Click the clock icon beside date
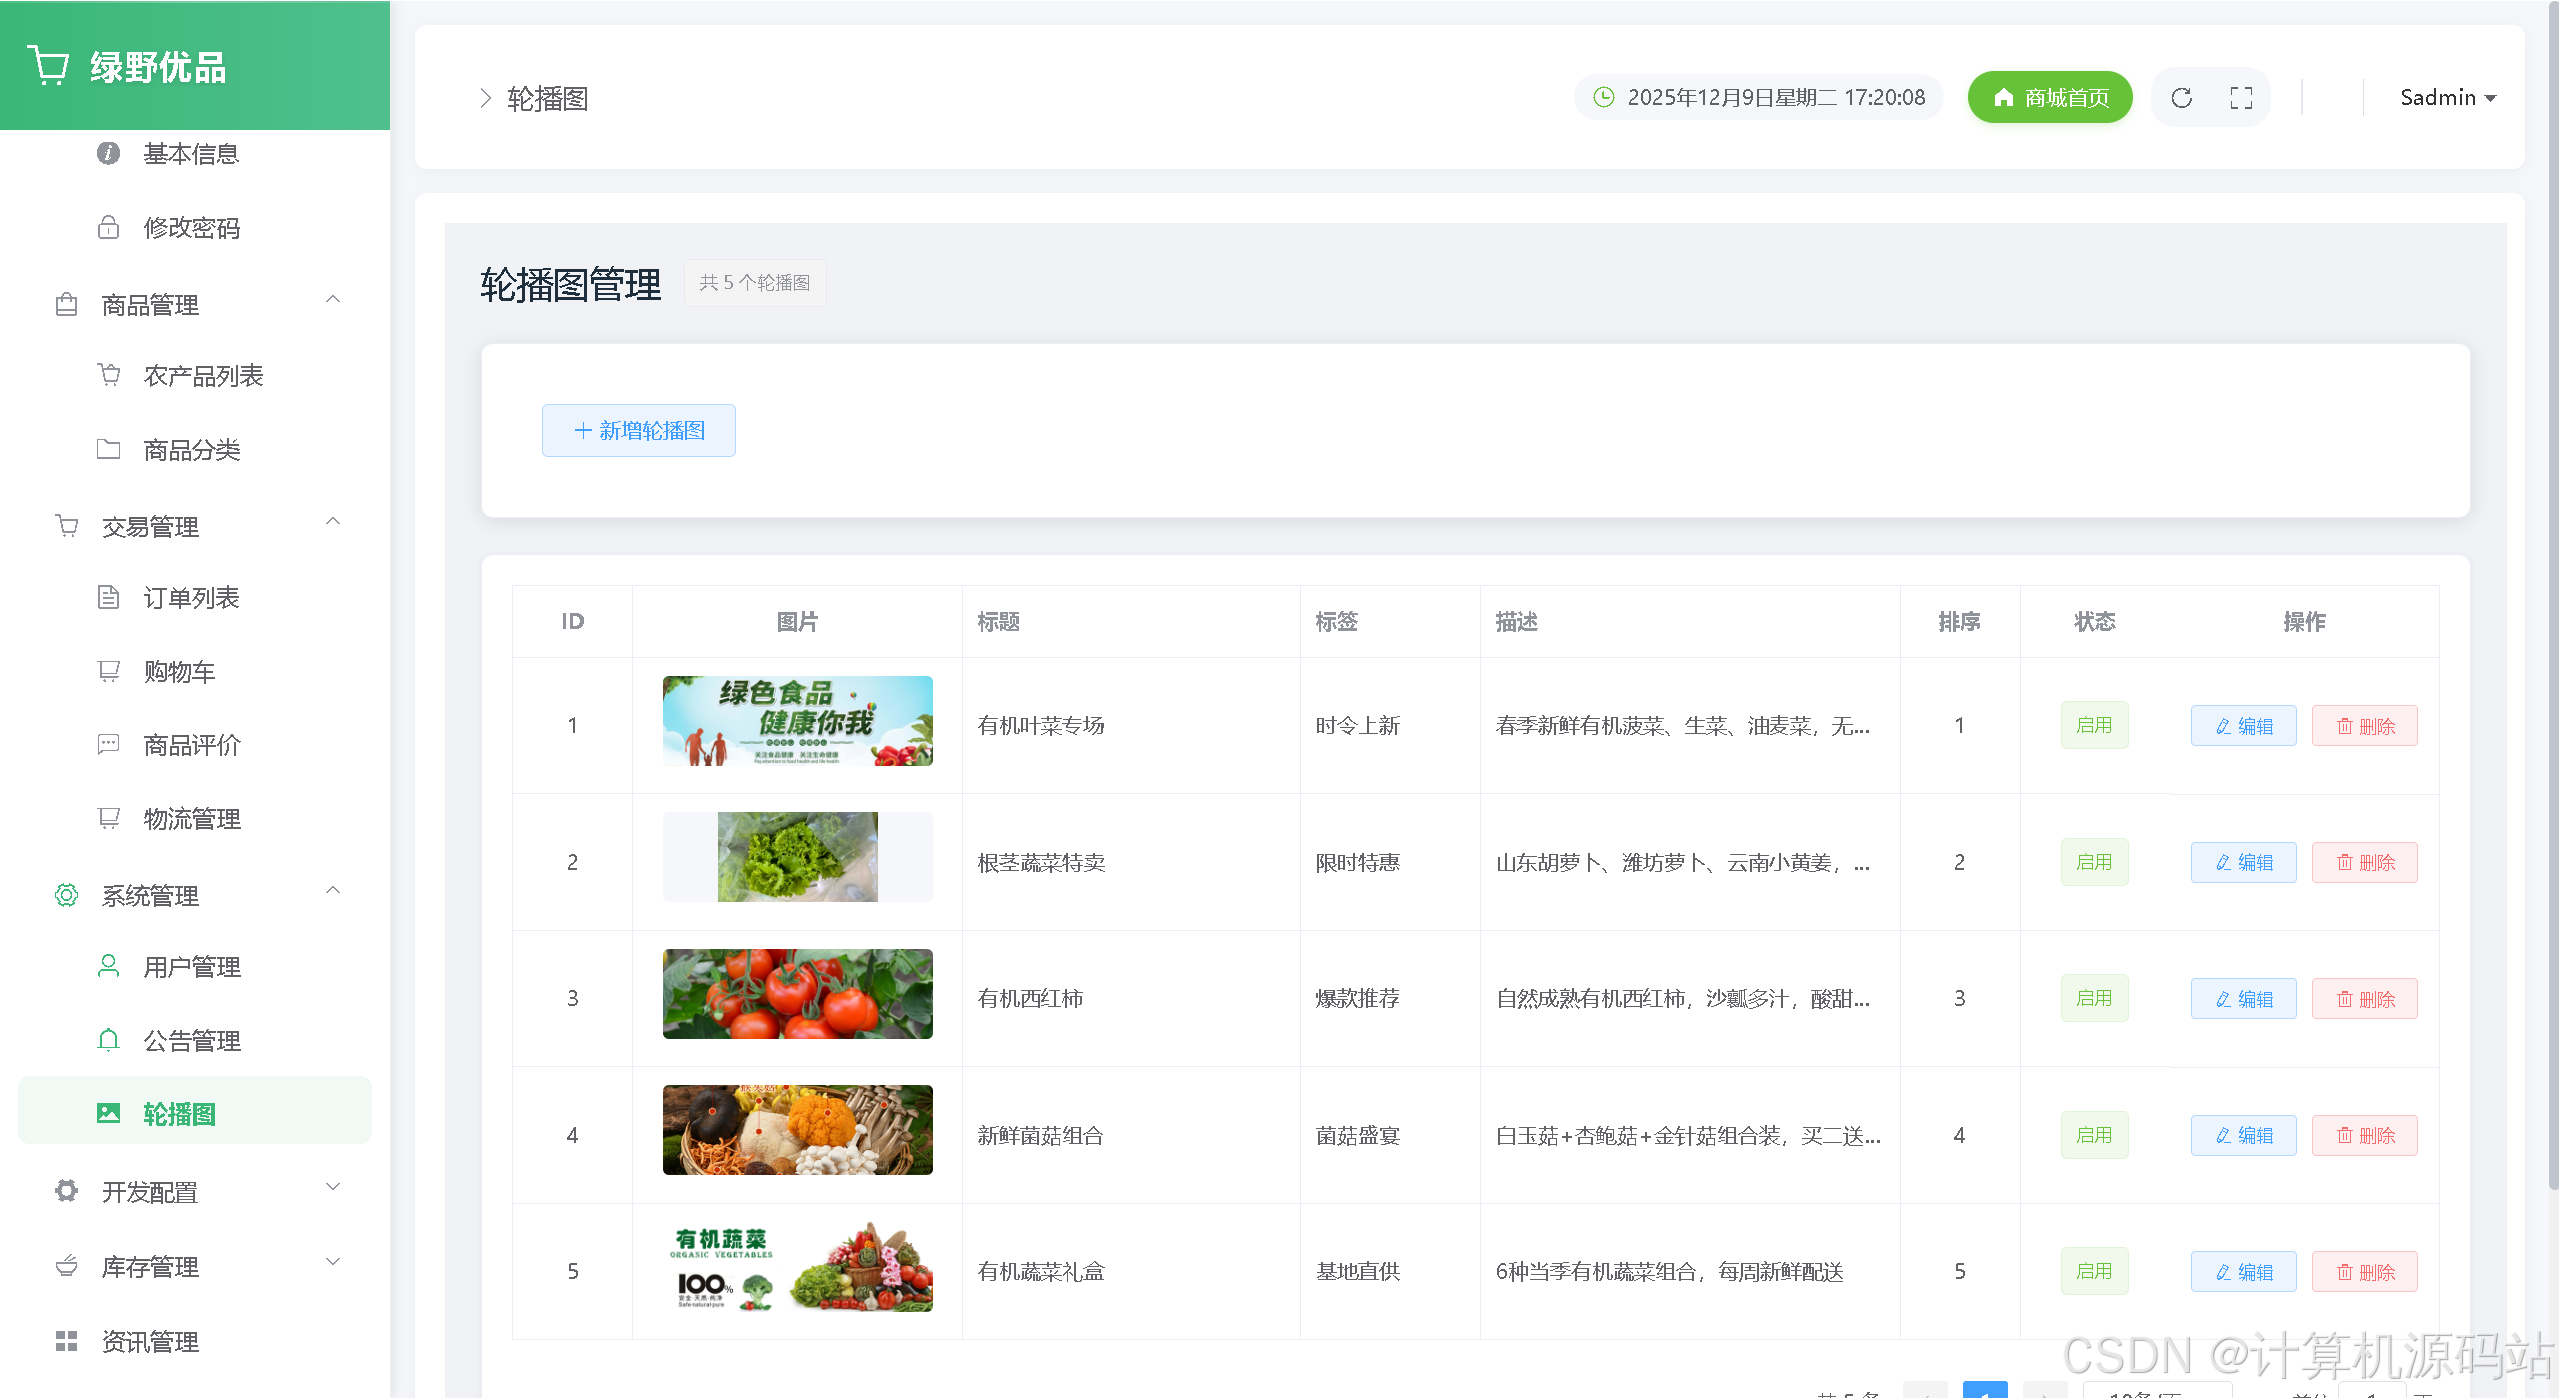2559x1398 pixels. click(1603, 98)
